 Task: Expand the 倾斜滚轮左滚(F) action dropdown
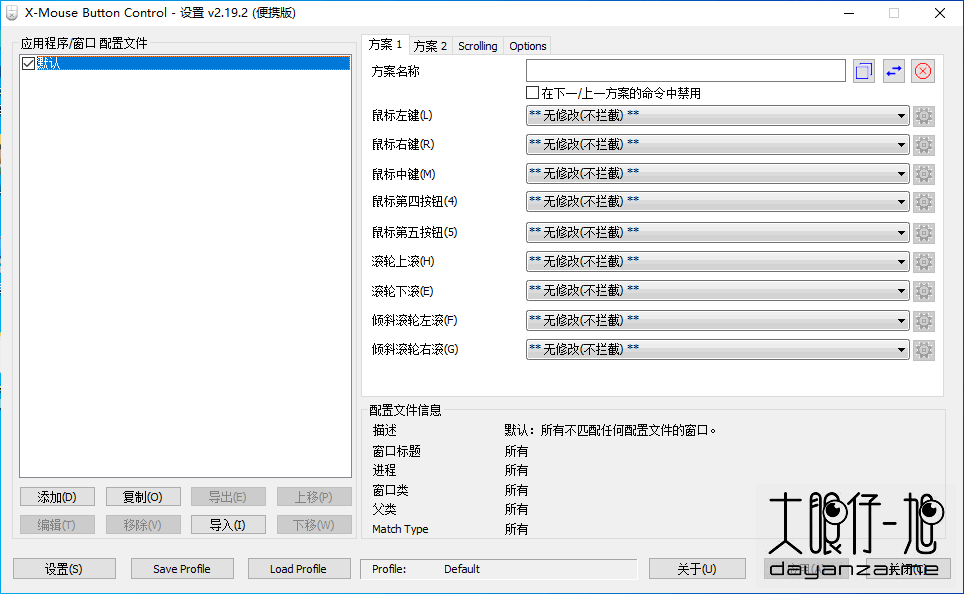(717, 320)
